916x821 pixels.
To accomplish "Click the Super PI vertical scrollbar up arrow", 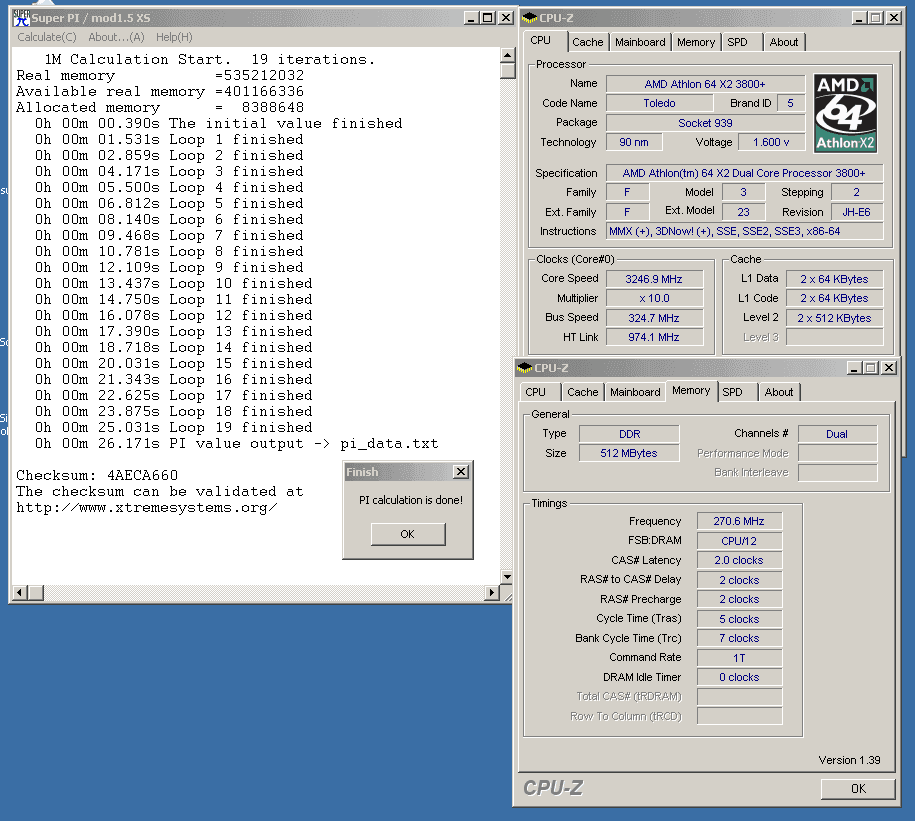I will 507,56.
